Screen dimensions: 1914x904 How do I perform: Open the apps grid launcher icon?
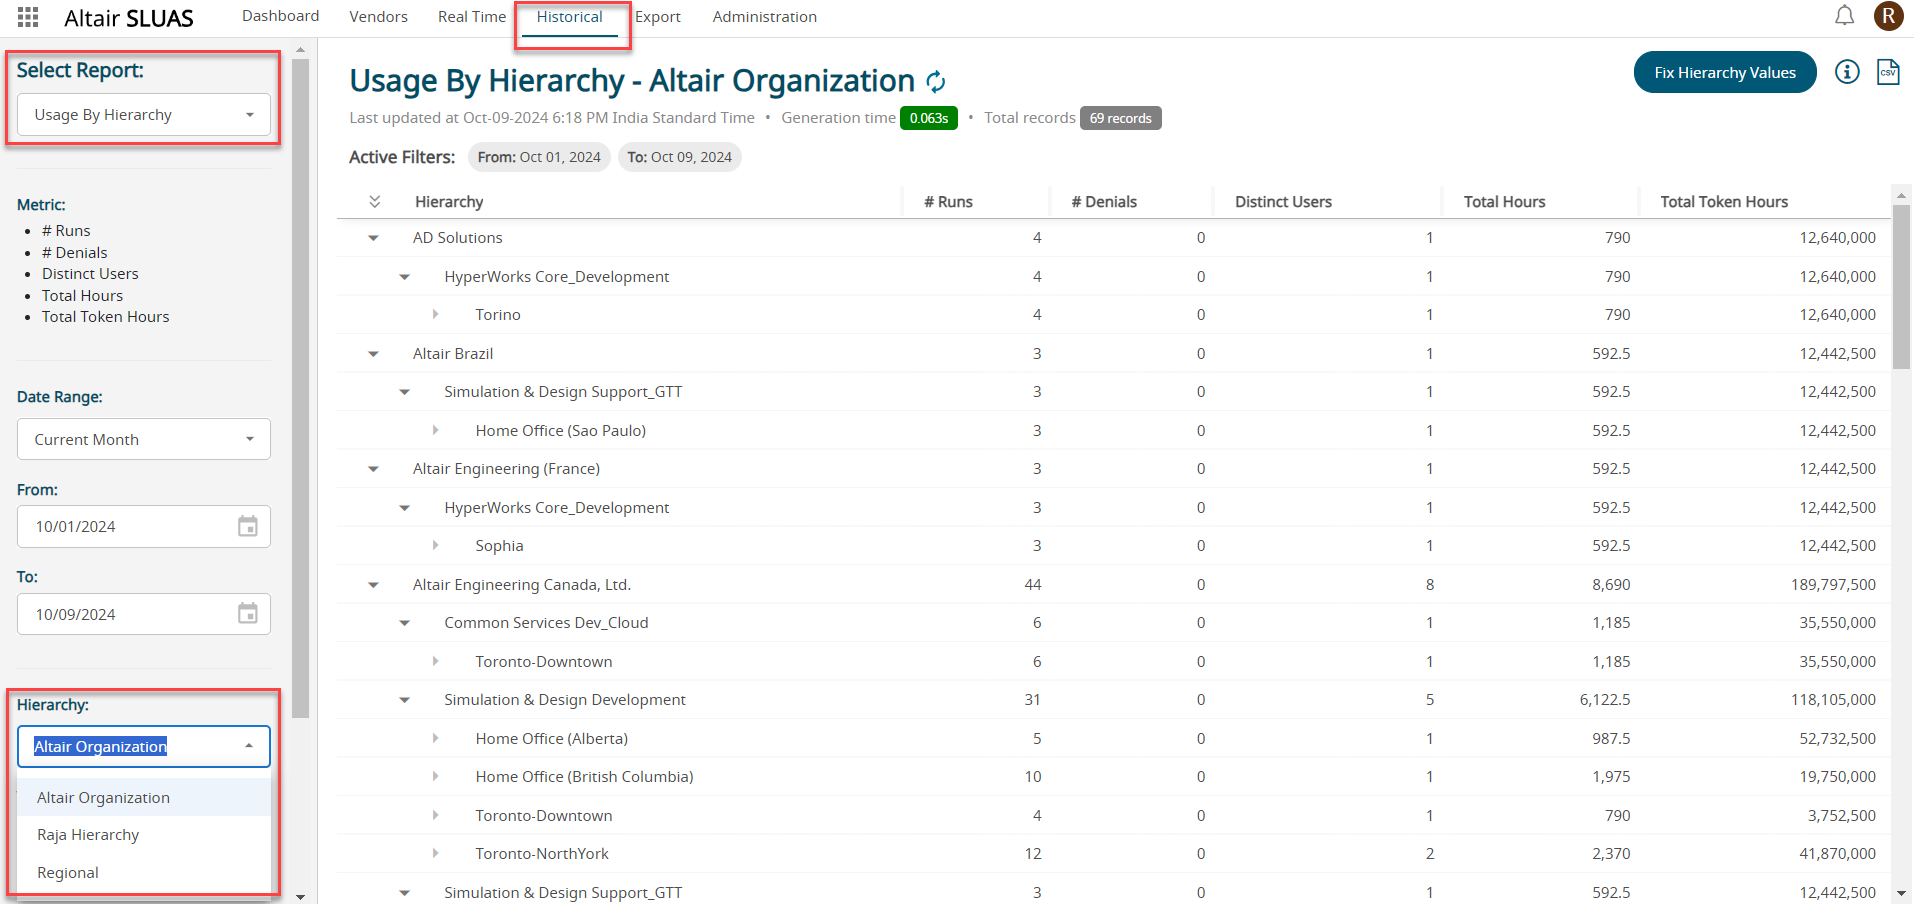click(x=28, y=17)
